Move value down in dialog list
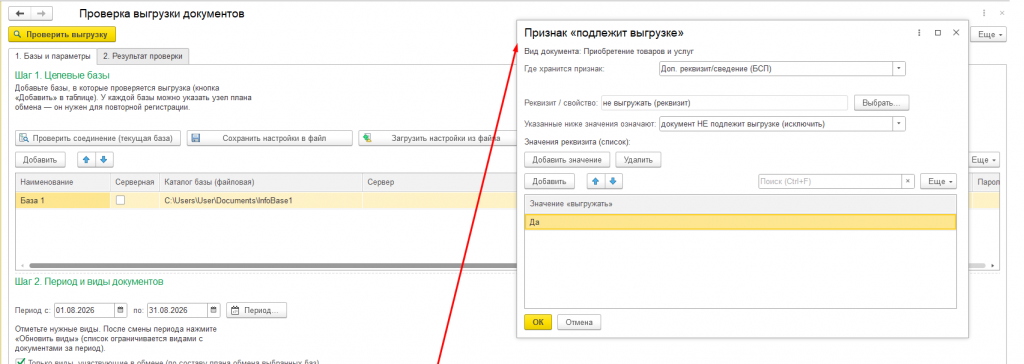The image size is (1024, 364). 613,181
